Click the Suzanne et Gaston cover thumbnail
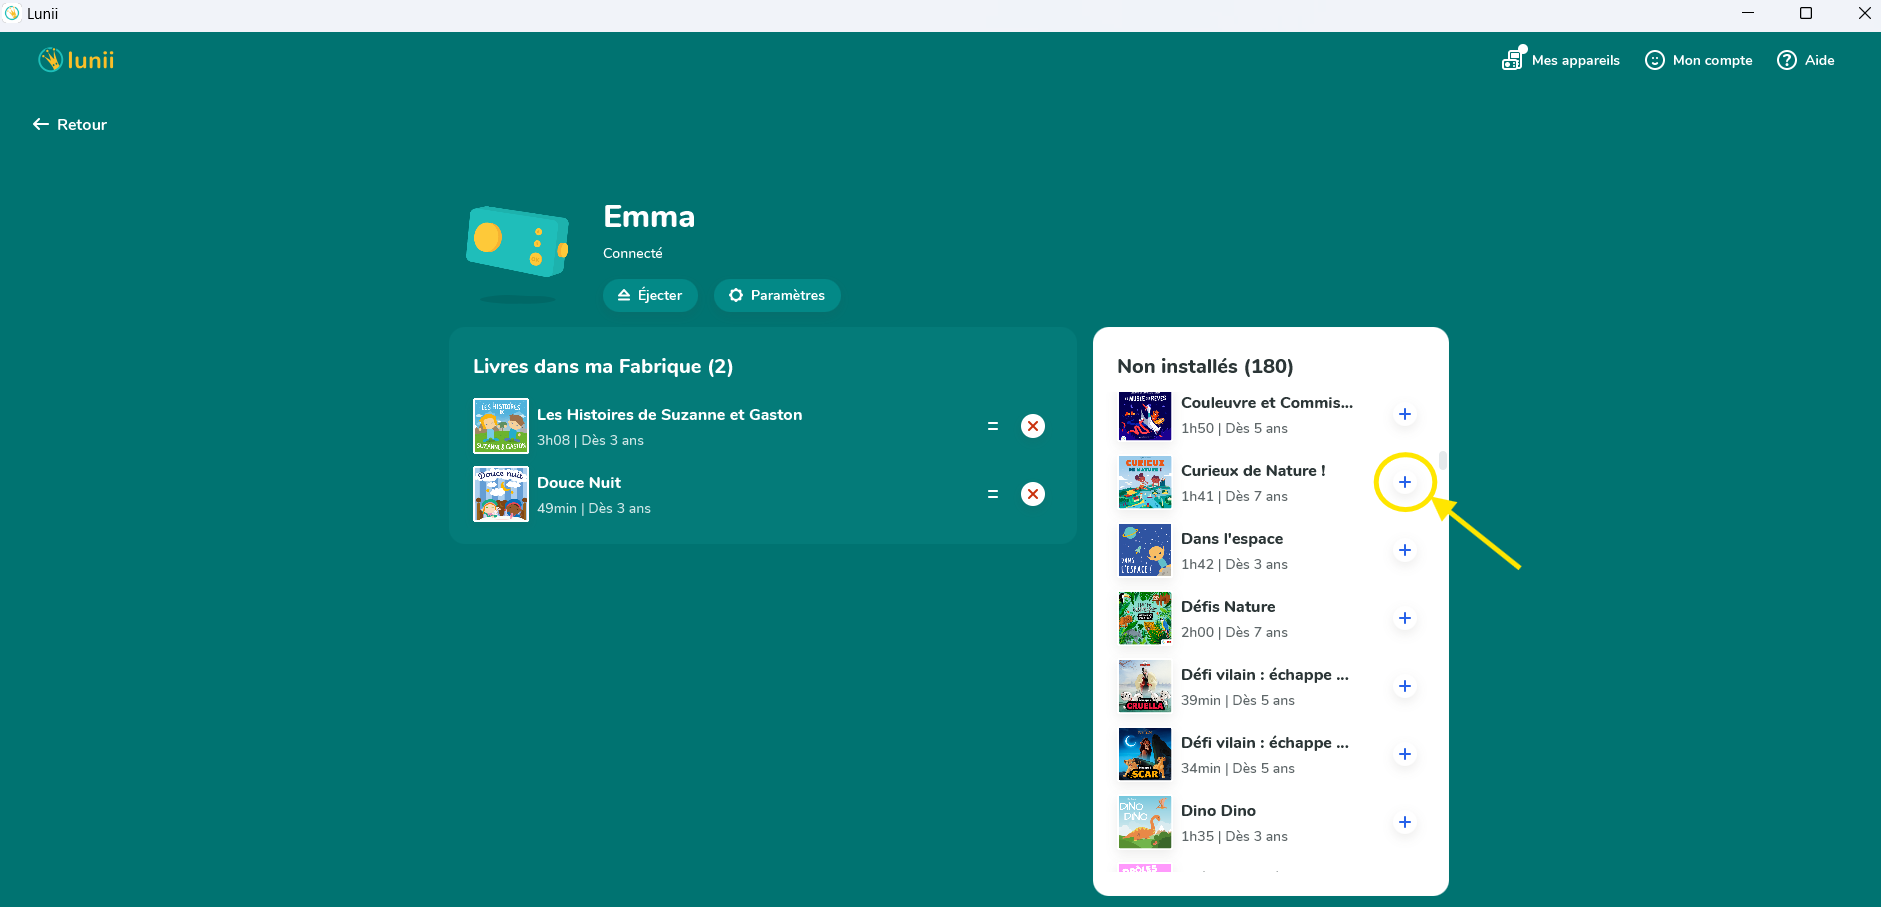The width and height of the screenshot is (1881, 907). point(501,426)
